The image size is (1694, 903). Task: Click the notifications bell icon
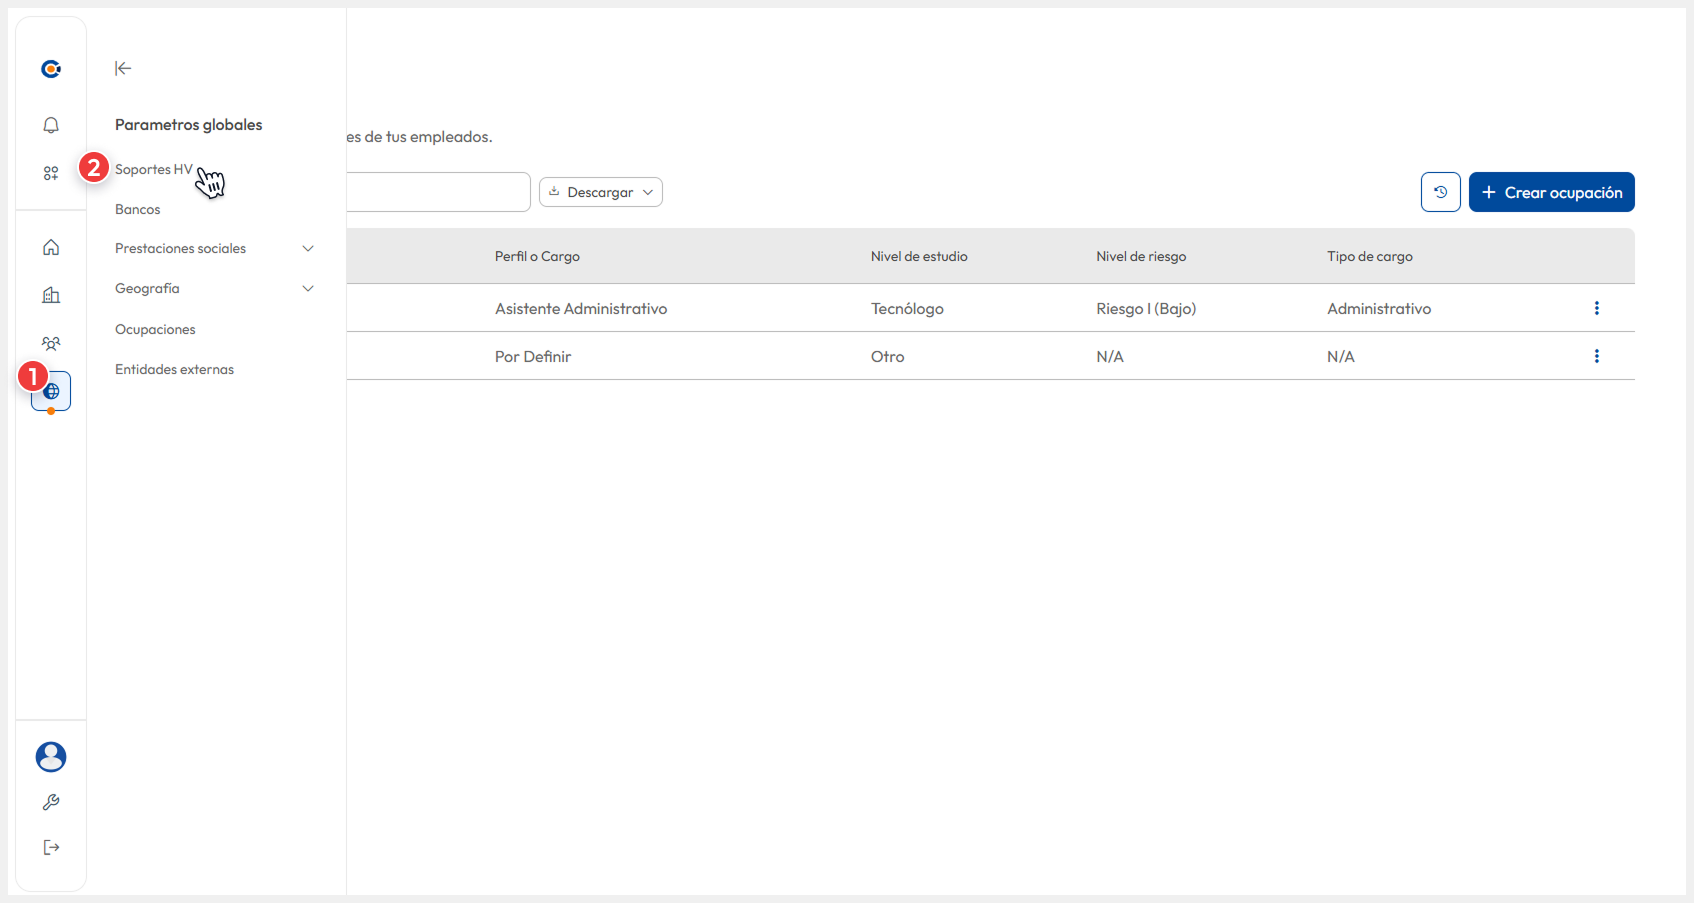[51, 125]
